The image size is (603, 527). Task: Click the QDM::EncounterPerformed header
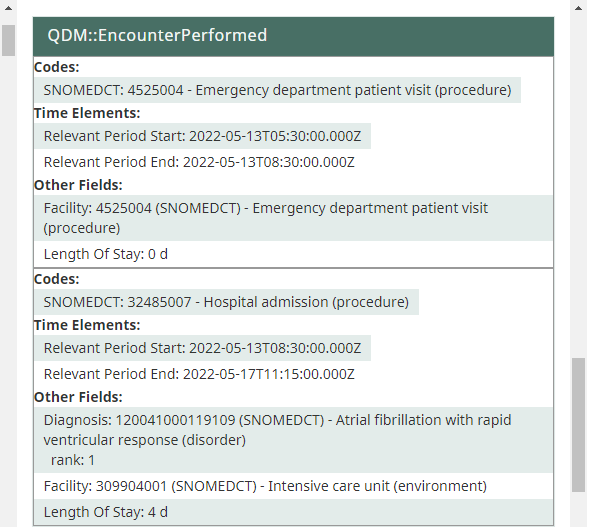point(293,37)
